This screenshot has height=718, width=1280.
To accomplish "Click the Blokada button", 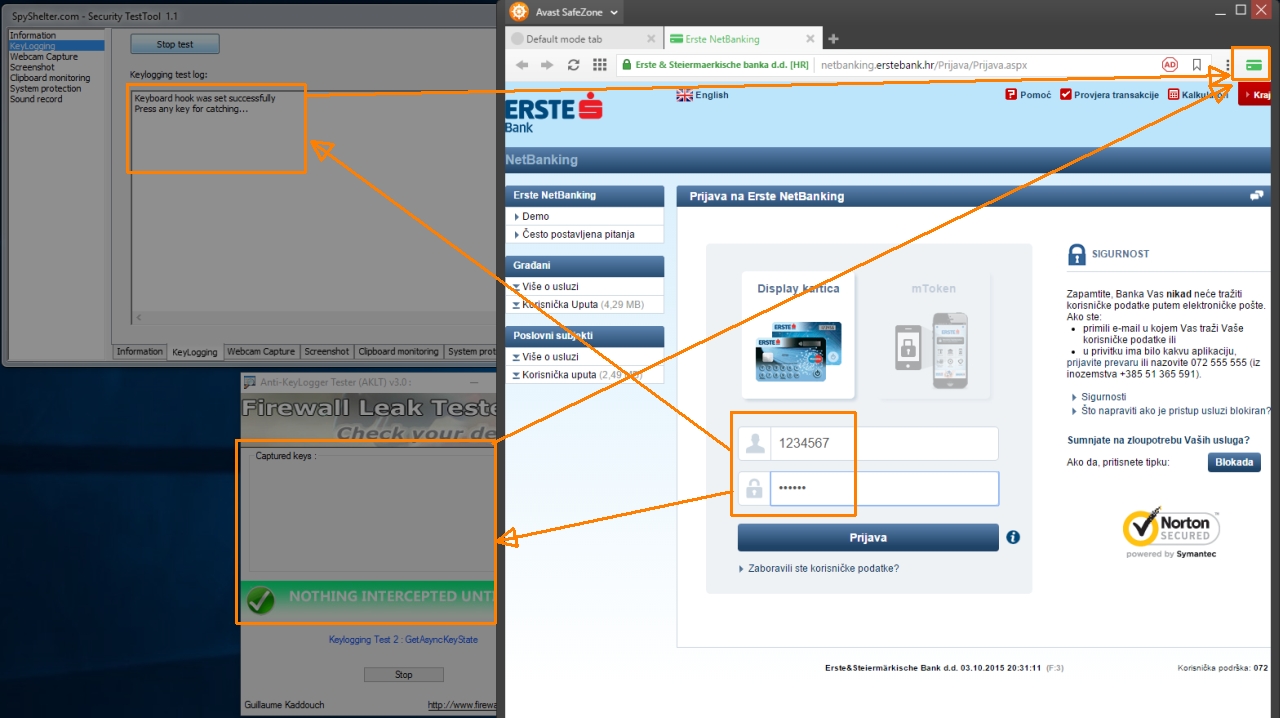I will (1235, 462).
